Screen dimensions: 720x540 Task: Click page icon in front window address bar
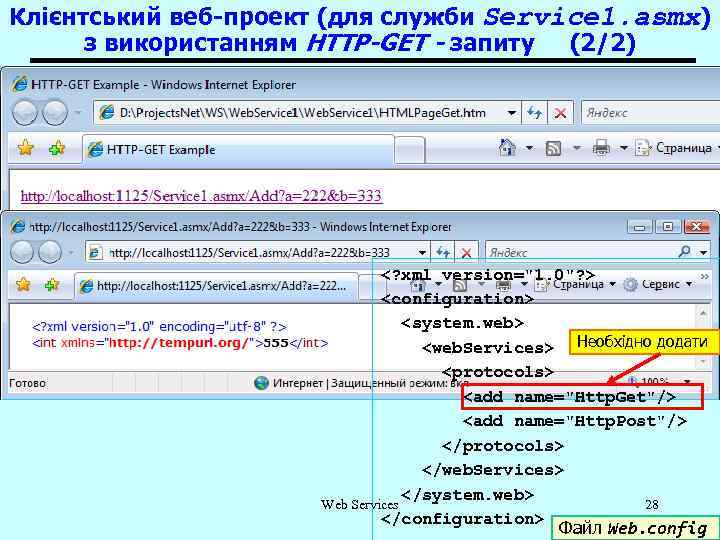tap(95, 253)
